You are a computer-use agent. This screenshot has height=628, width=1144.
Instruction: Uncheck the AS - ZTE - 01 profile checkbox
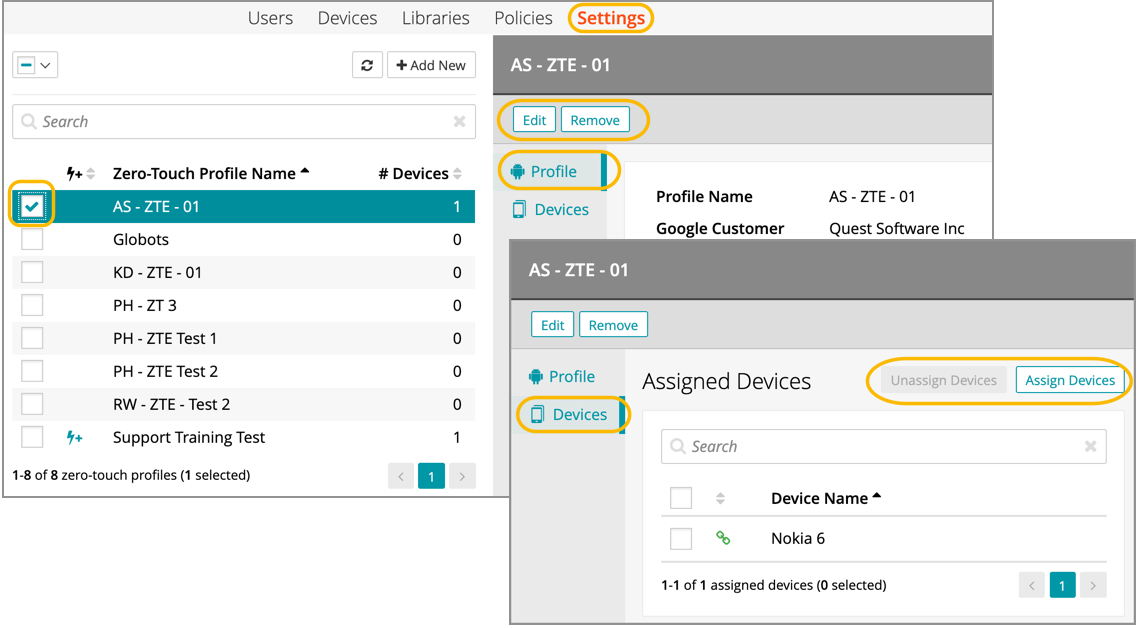(33, 207)
